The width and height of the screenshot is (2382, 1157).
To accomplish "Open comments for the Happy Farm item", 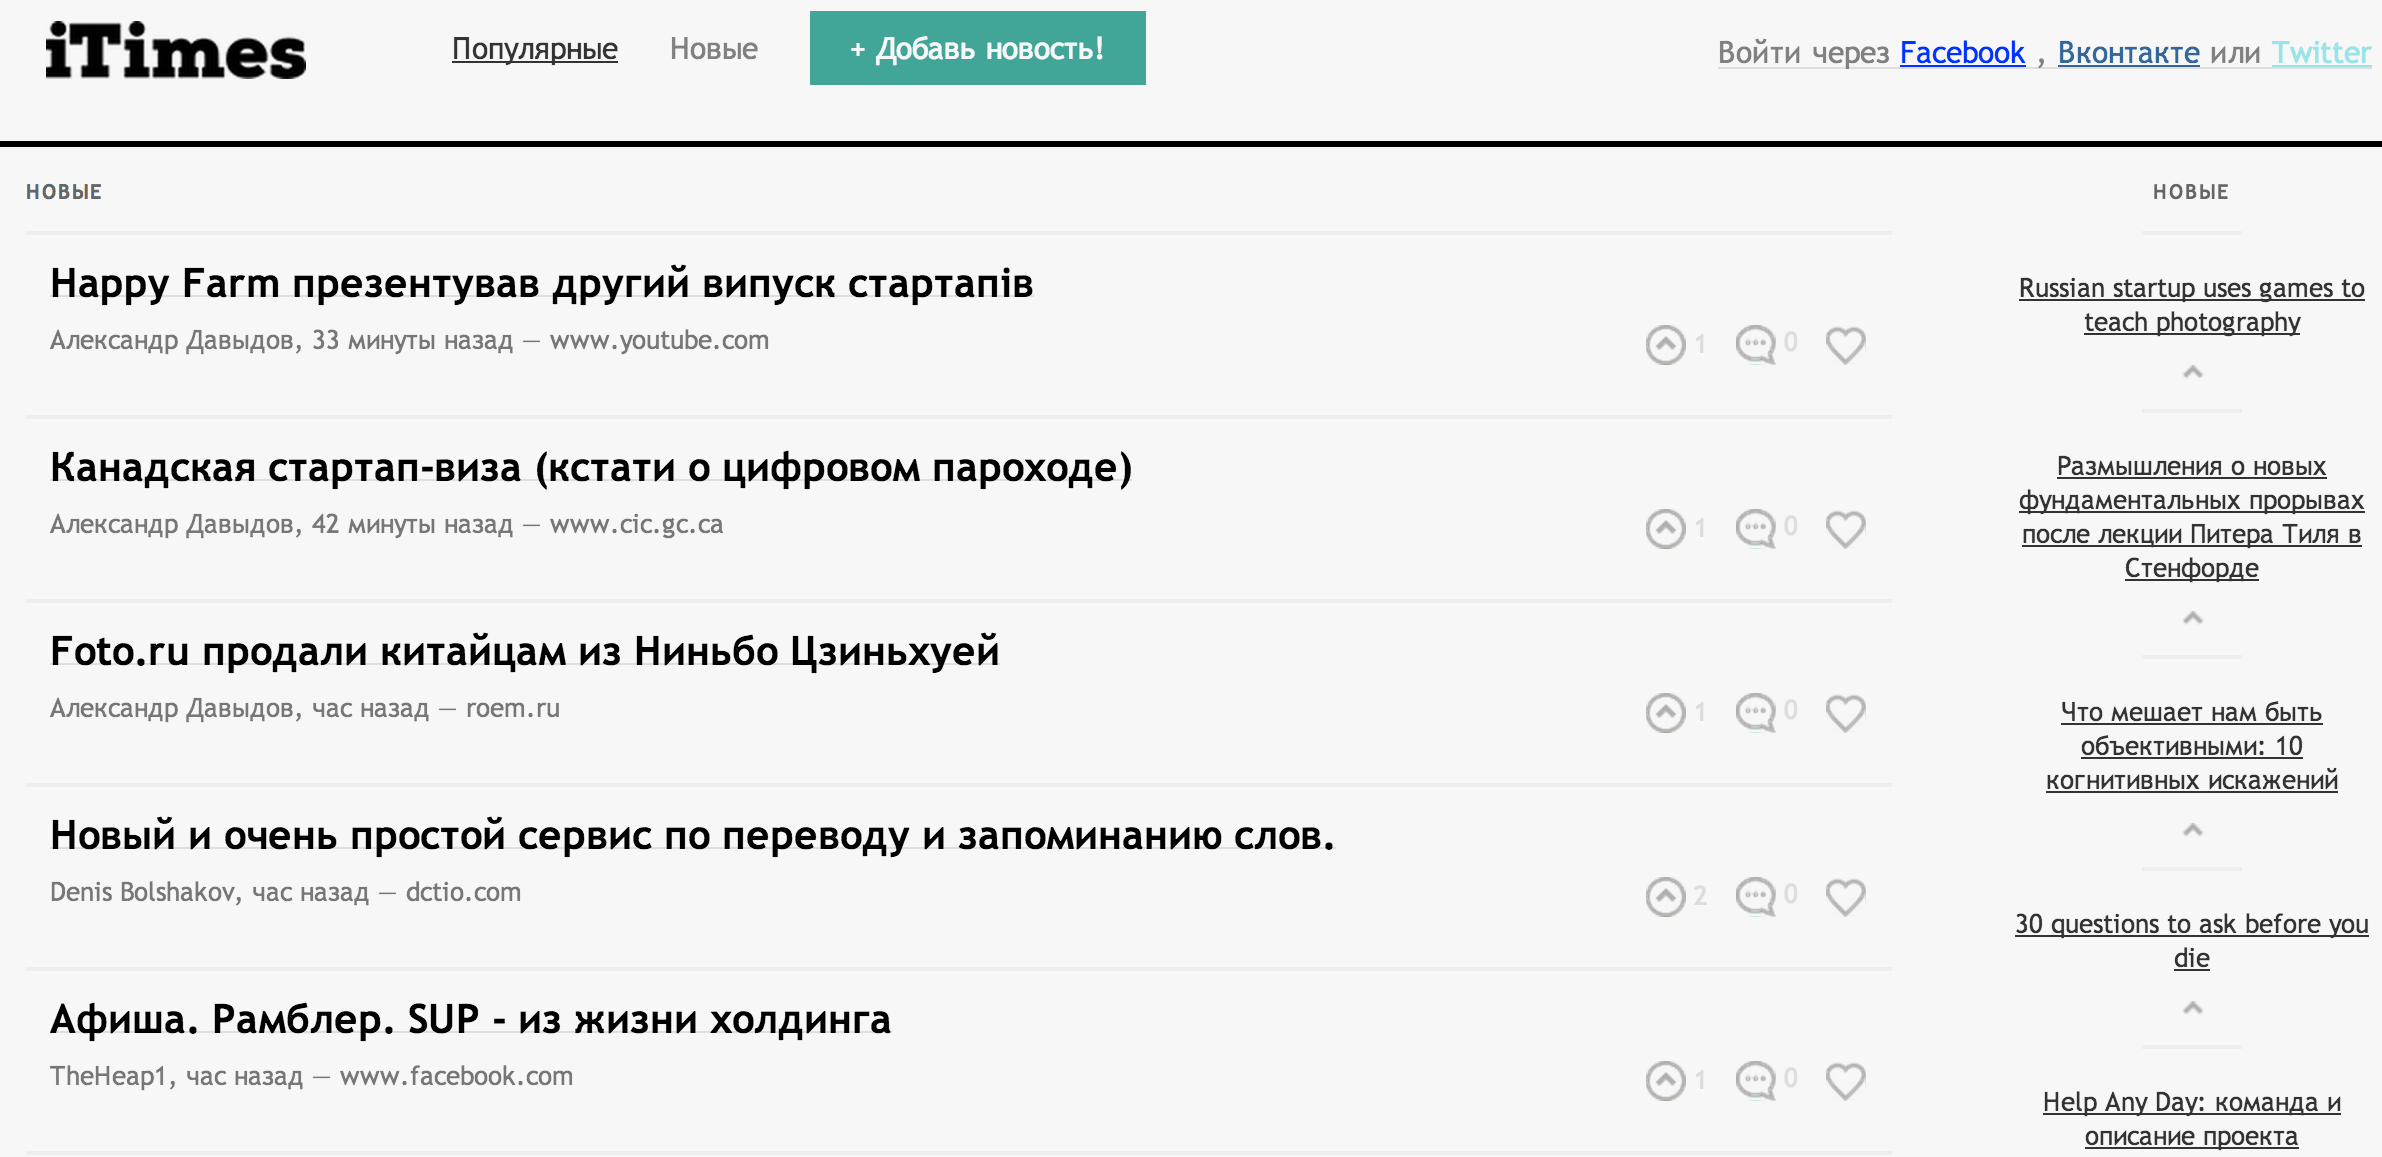I will tap(1755, 345).
